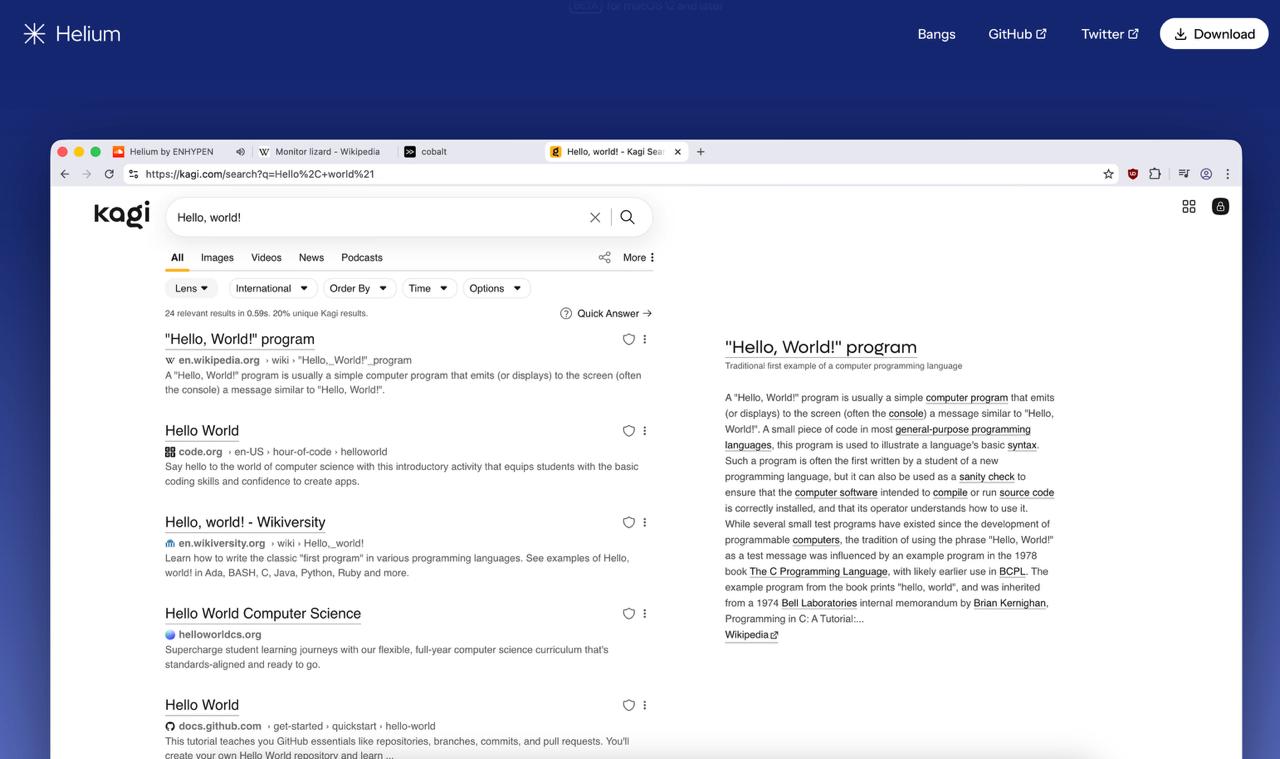This screenshot has width=1280, height=759.
Task: Open a new browser tab
Action: tap(701, 152)
